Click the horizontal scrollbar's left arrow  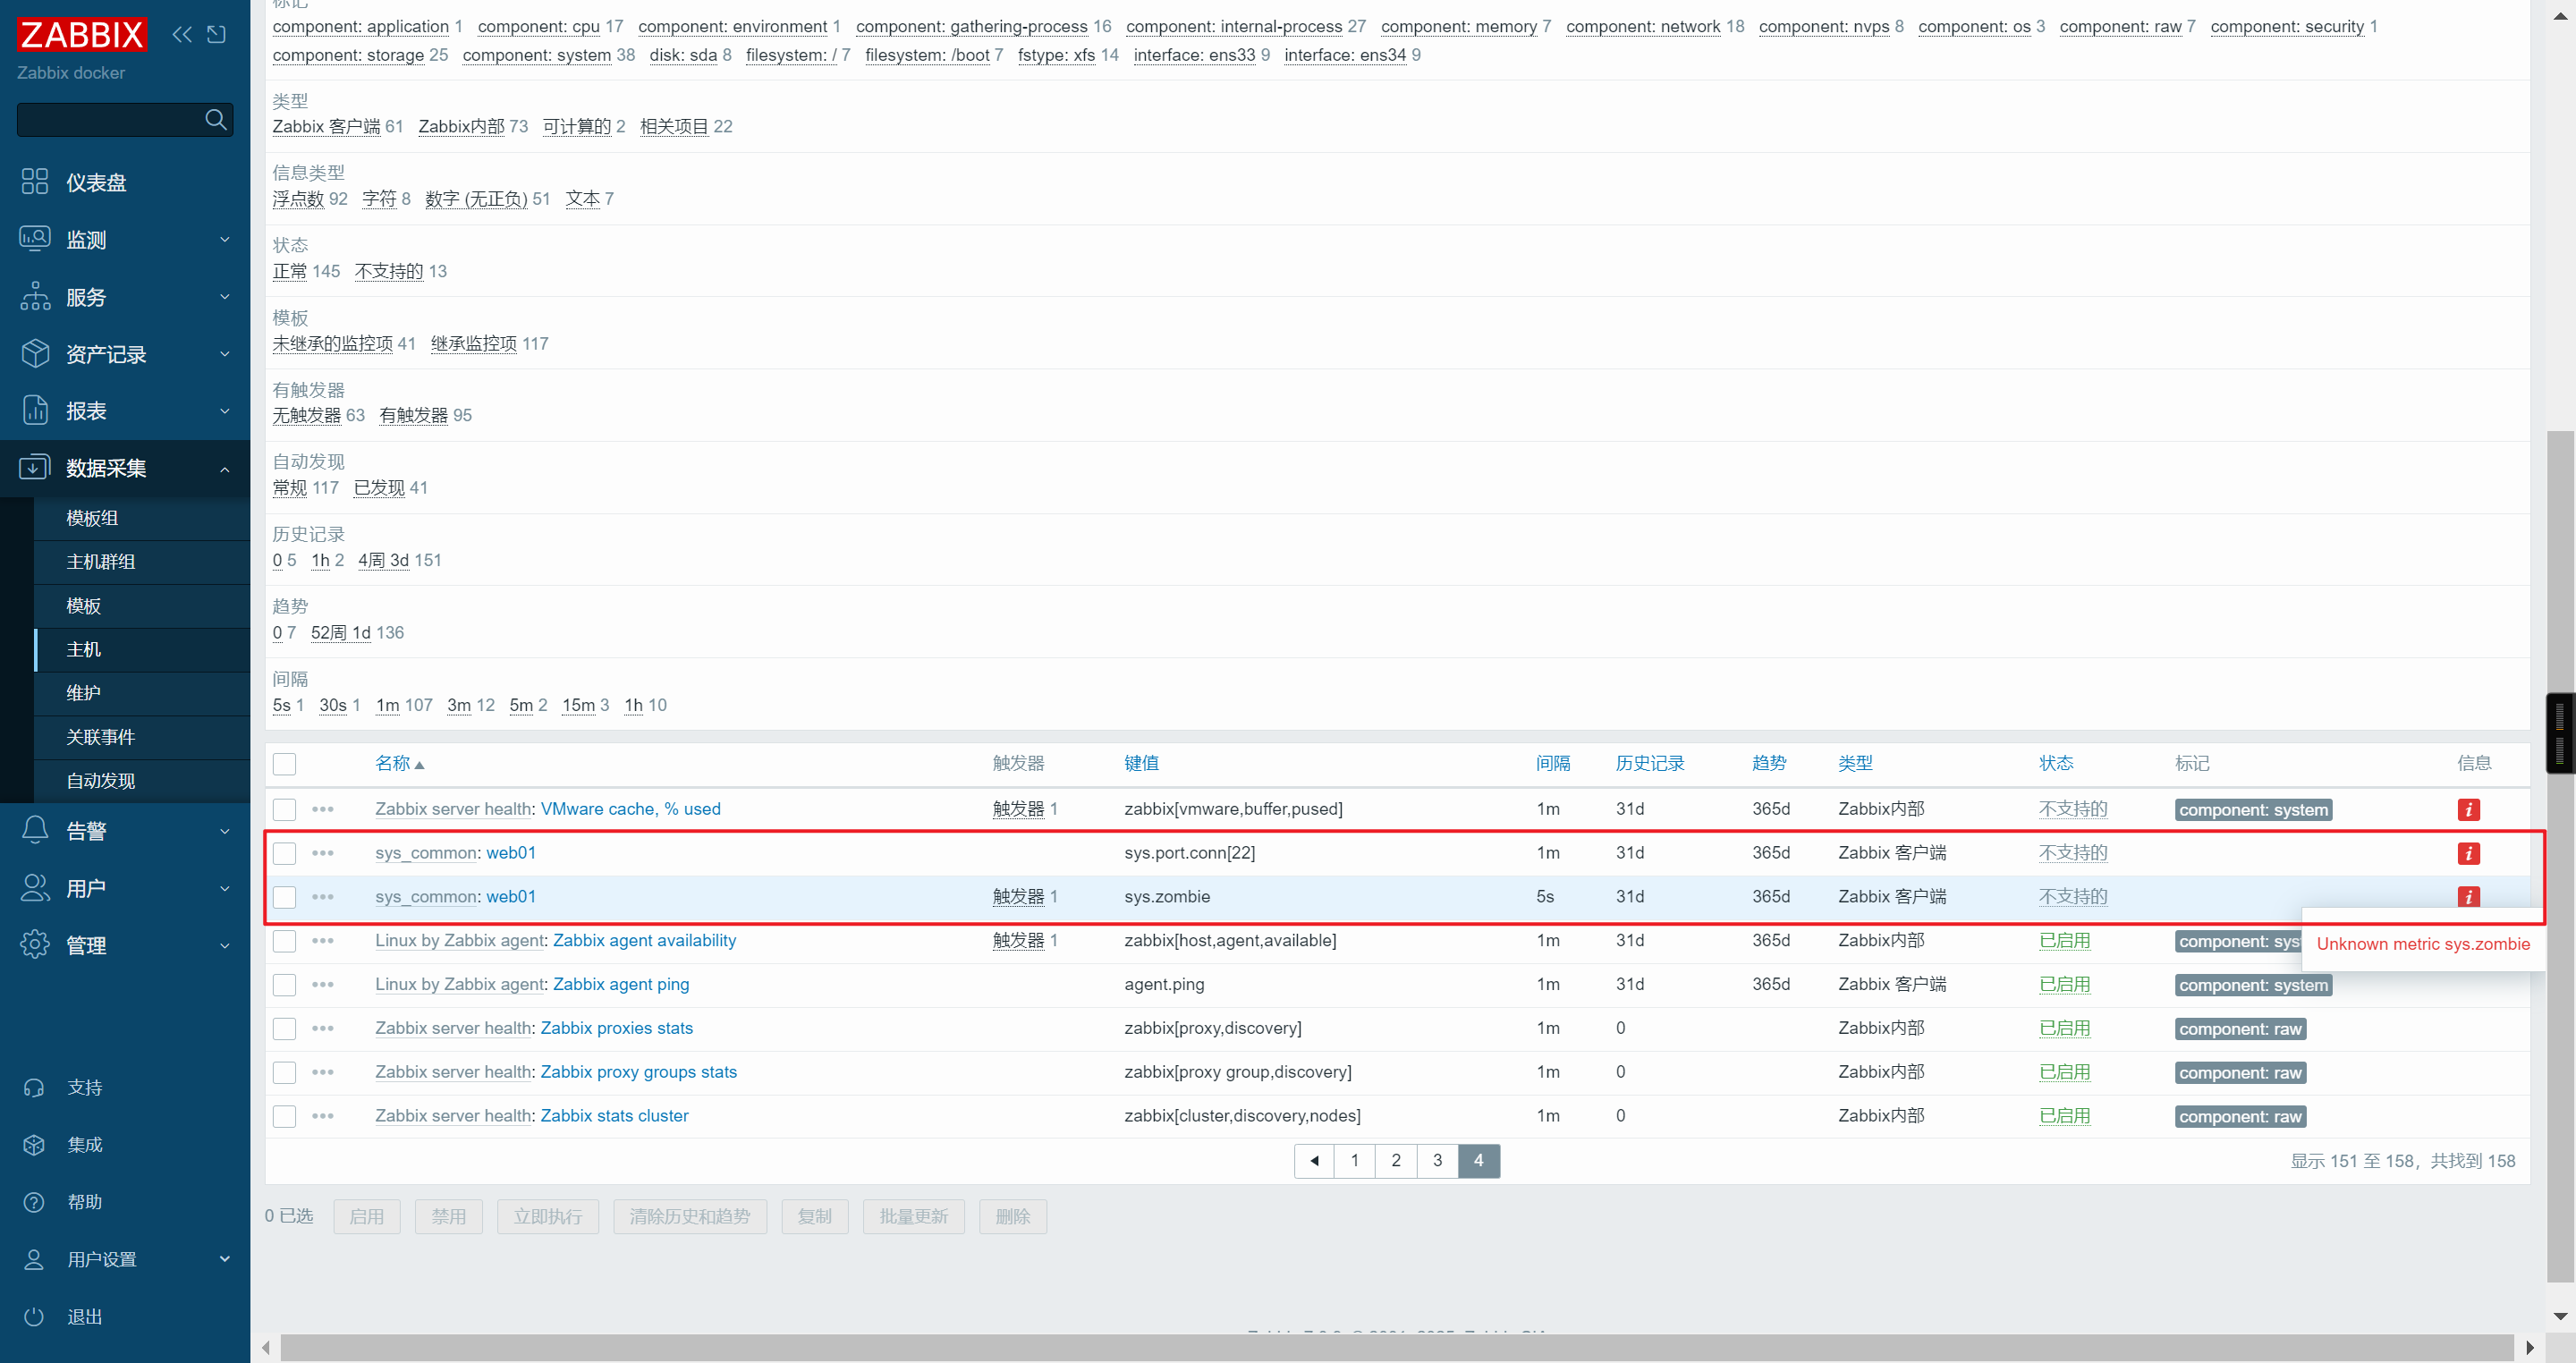point(266,1348)
